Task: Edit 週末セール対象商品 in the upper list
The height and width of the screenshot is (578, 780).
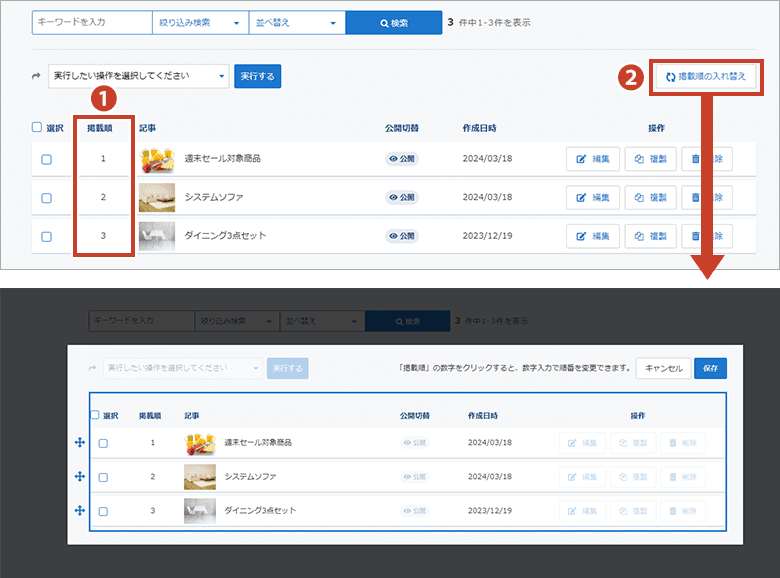Action: pyautogui.click(x=593, y=159)
